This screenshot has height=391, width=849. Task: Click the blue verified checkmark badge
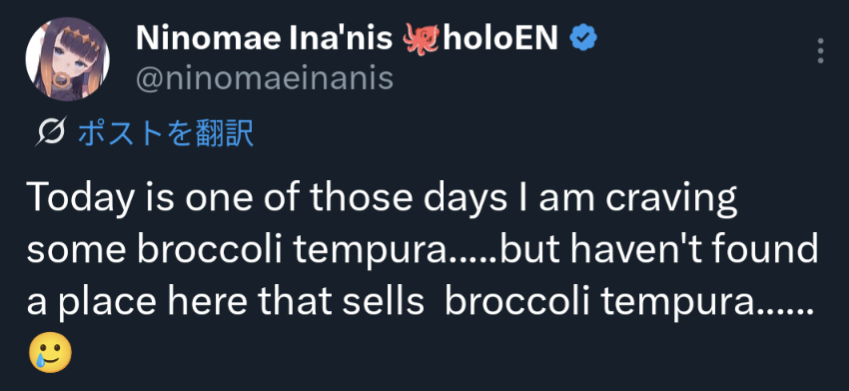583,38
